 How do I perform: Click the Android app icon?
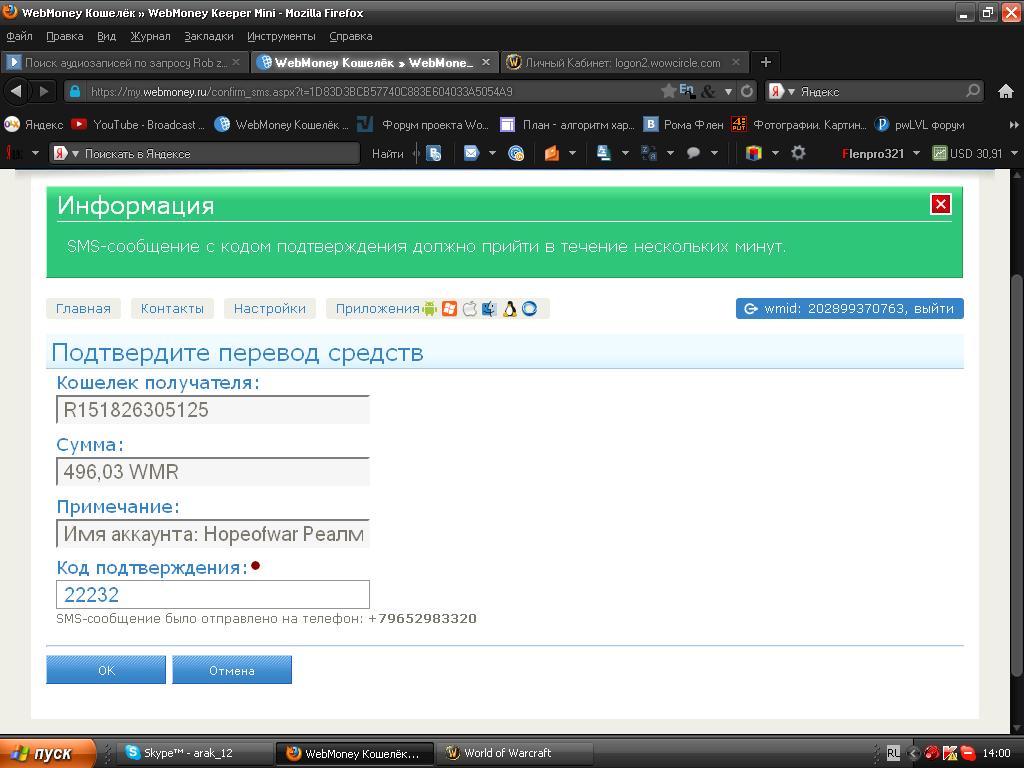click(429, 309)
